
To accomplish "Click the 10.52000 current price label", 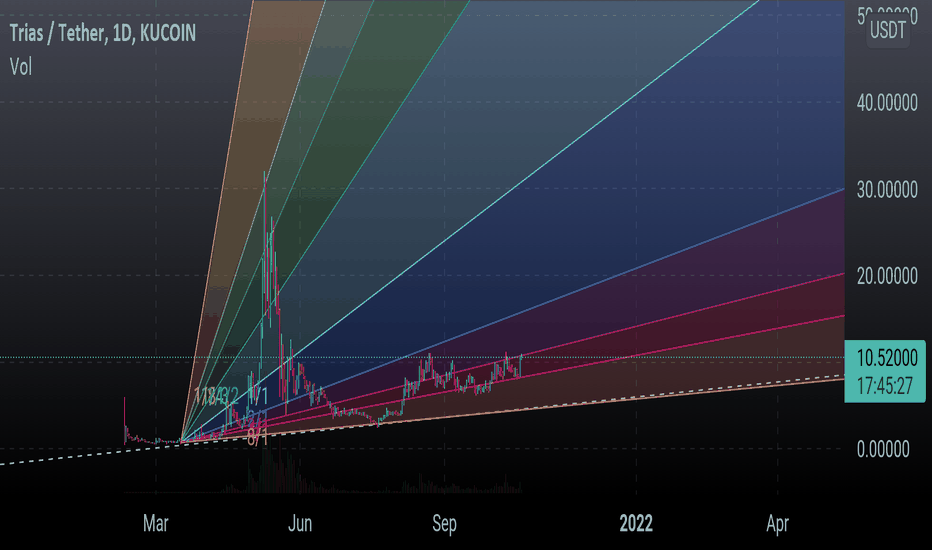I will tap(887, 358).
